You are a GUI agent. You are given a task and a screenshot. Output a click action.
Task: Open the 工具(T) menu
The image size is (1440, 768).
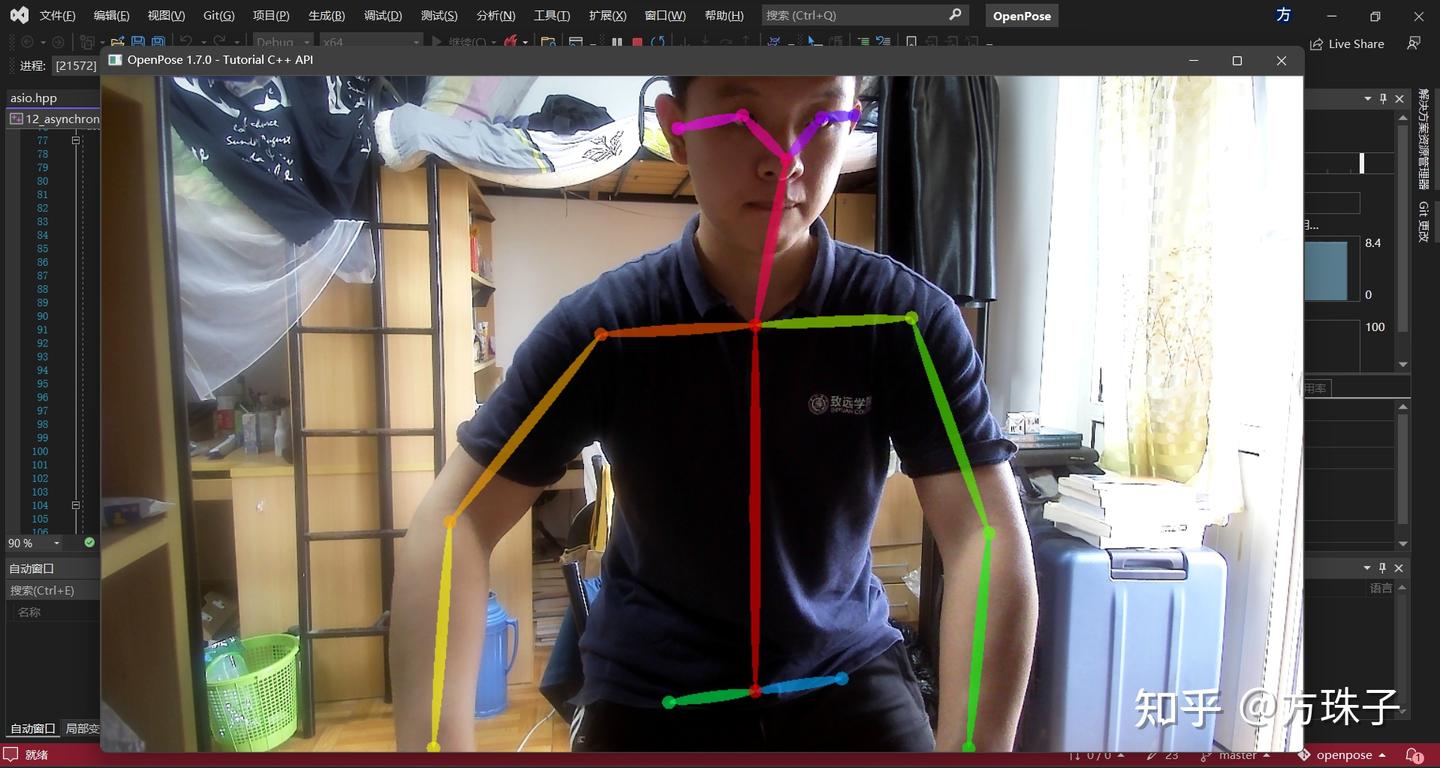coord(552,16)
